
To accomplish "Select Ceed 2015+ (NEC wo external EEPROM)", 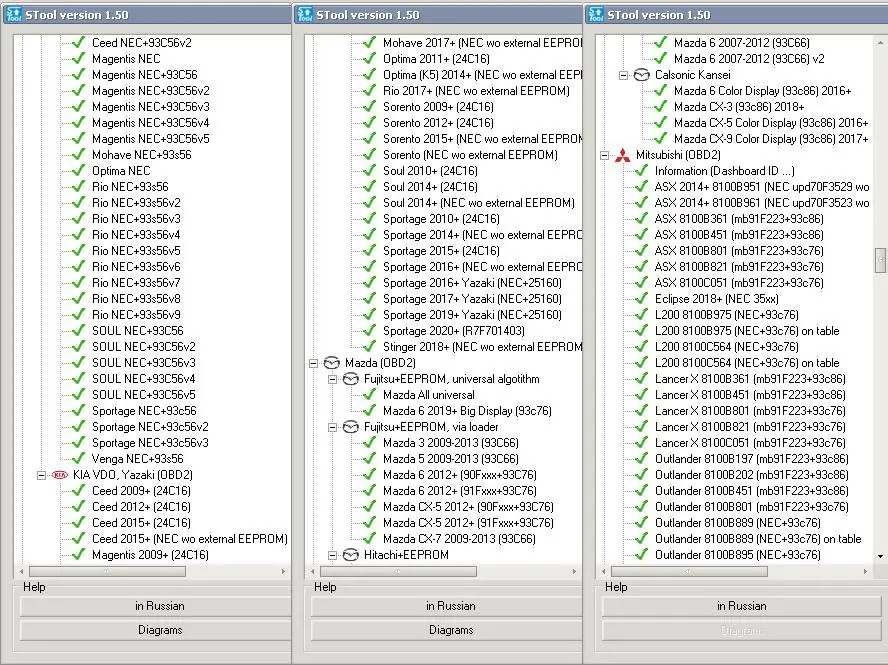I will point(190,539).
